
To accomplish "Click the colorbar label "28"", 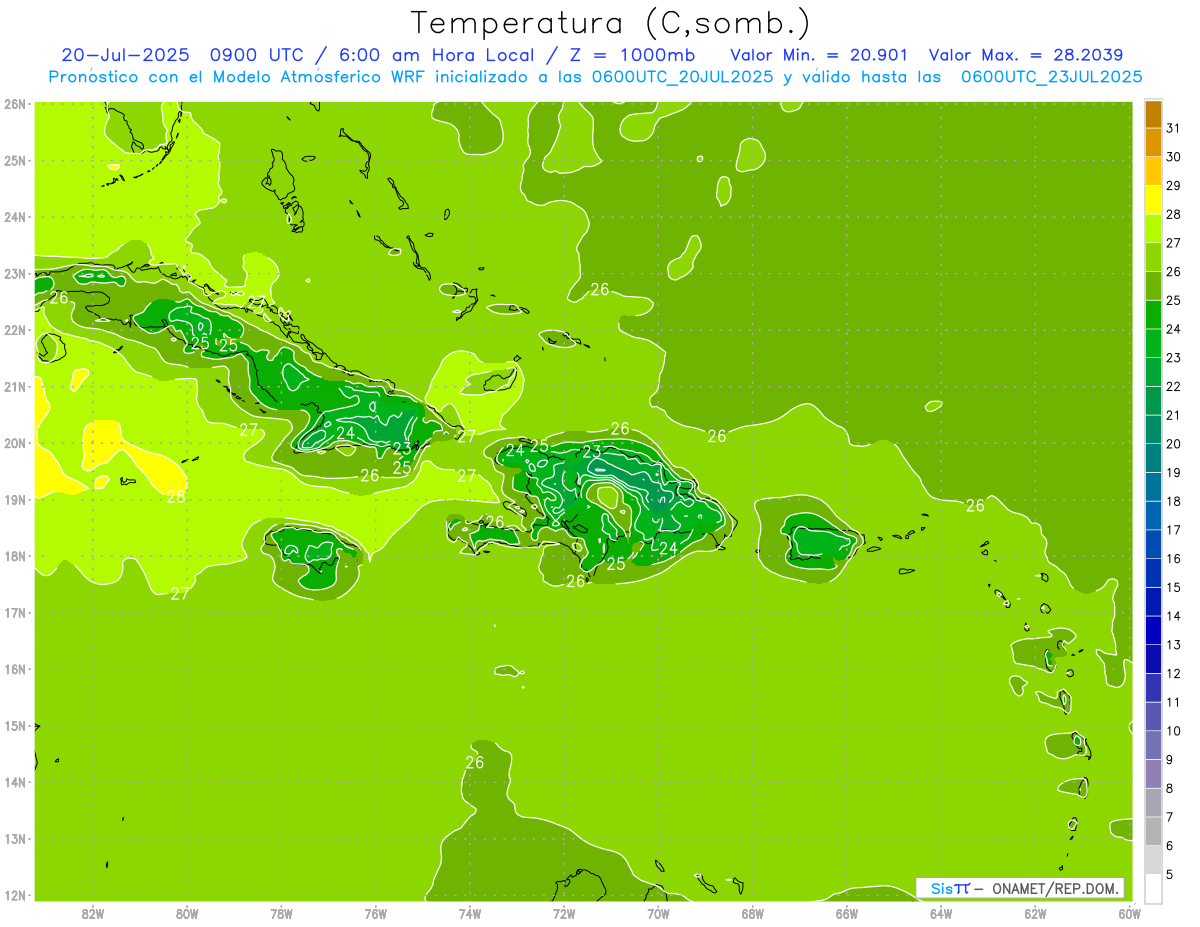I will point(1173,214).
